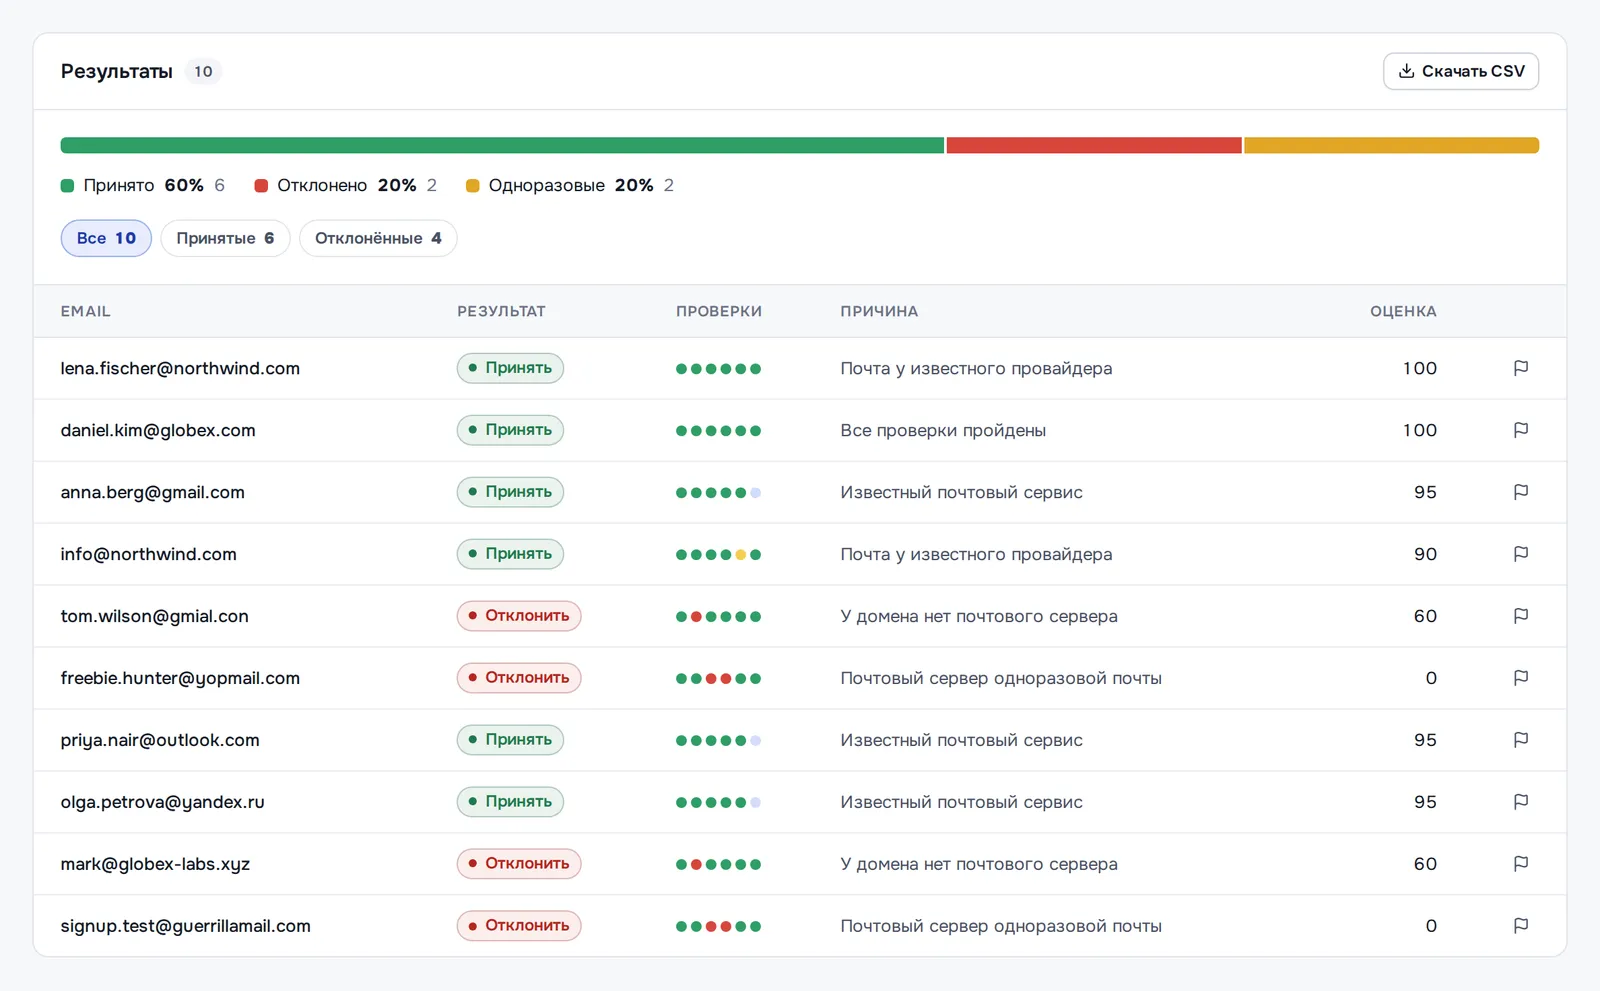Select email signup.test@guerrillamail.com
The width and height of the screenshot is (1600, 991).
pyautogui.click(x=185, y=926)
